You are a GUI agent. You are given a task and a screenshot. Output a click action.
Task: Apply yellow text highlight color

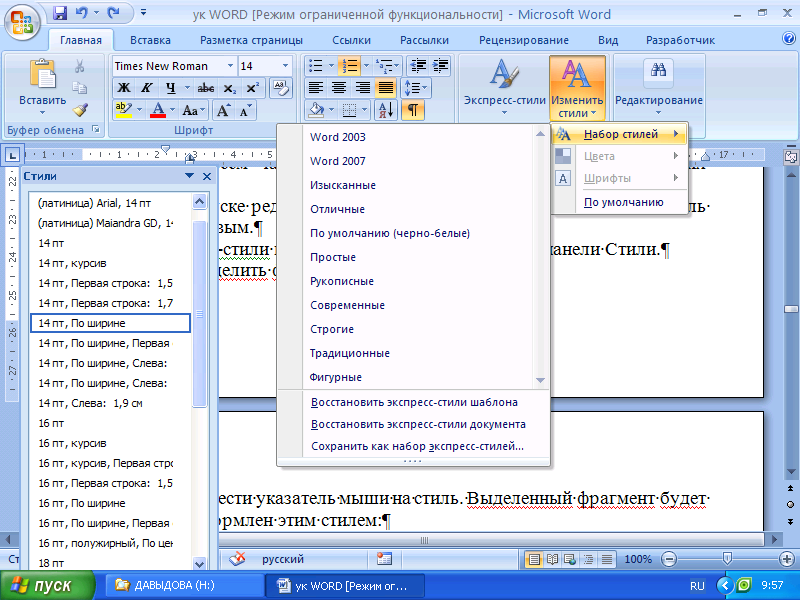[124, 110]
